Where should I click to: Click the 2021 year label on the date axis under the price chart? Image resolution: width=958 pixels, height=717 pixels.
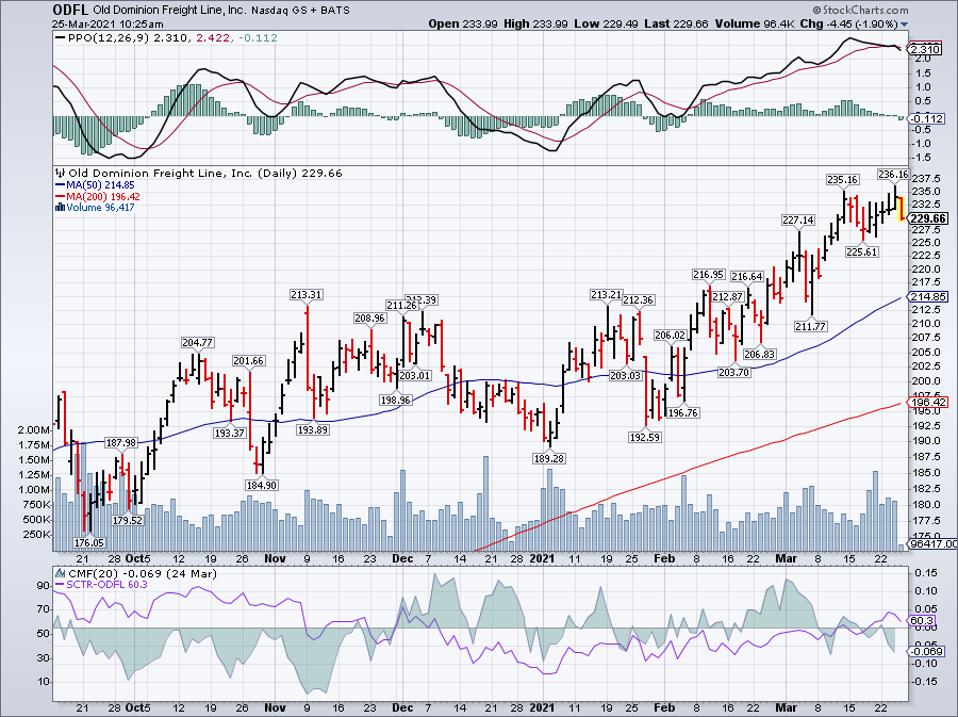click(x=542, y=558)
